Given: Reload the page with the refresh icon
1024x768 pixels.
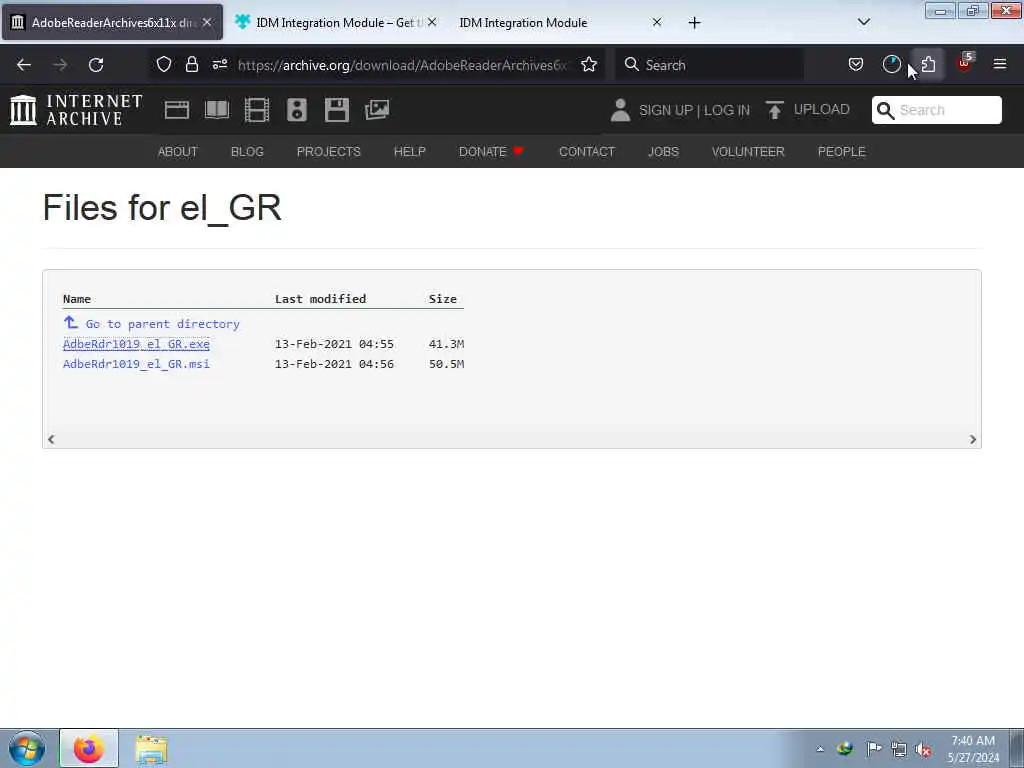Looking at the screenshot, I should click(96, 65).
